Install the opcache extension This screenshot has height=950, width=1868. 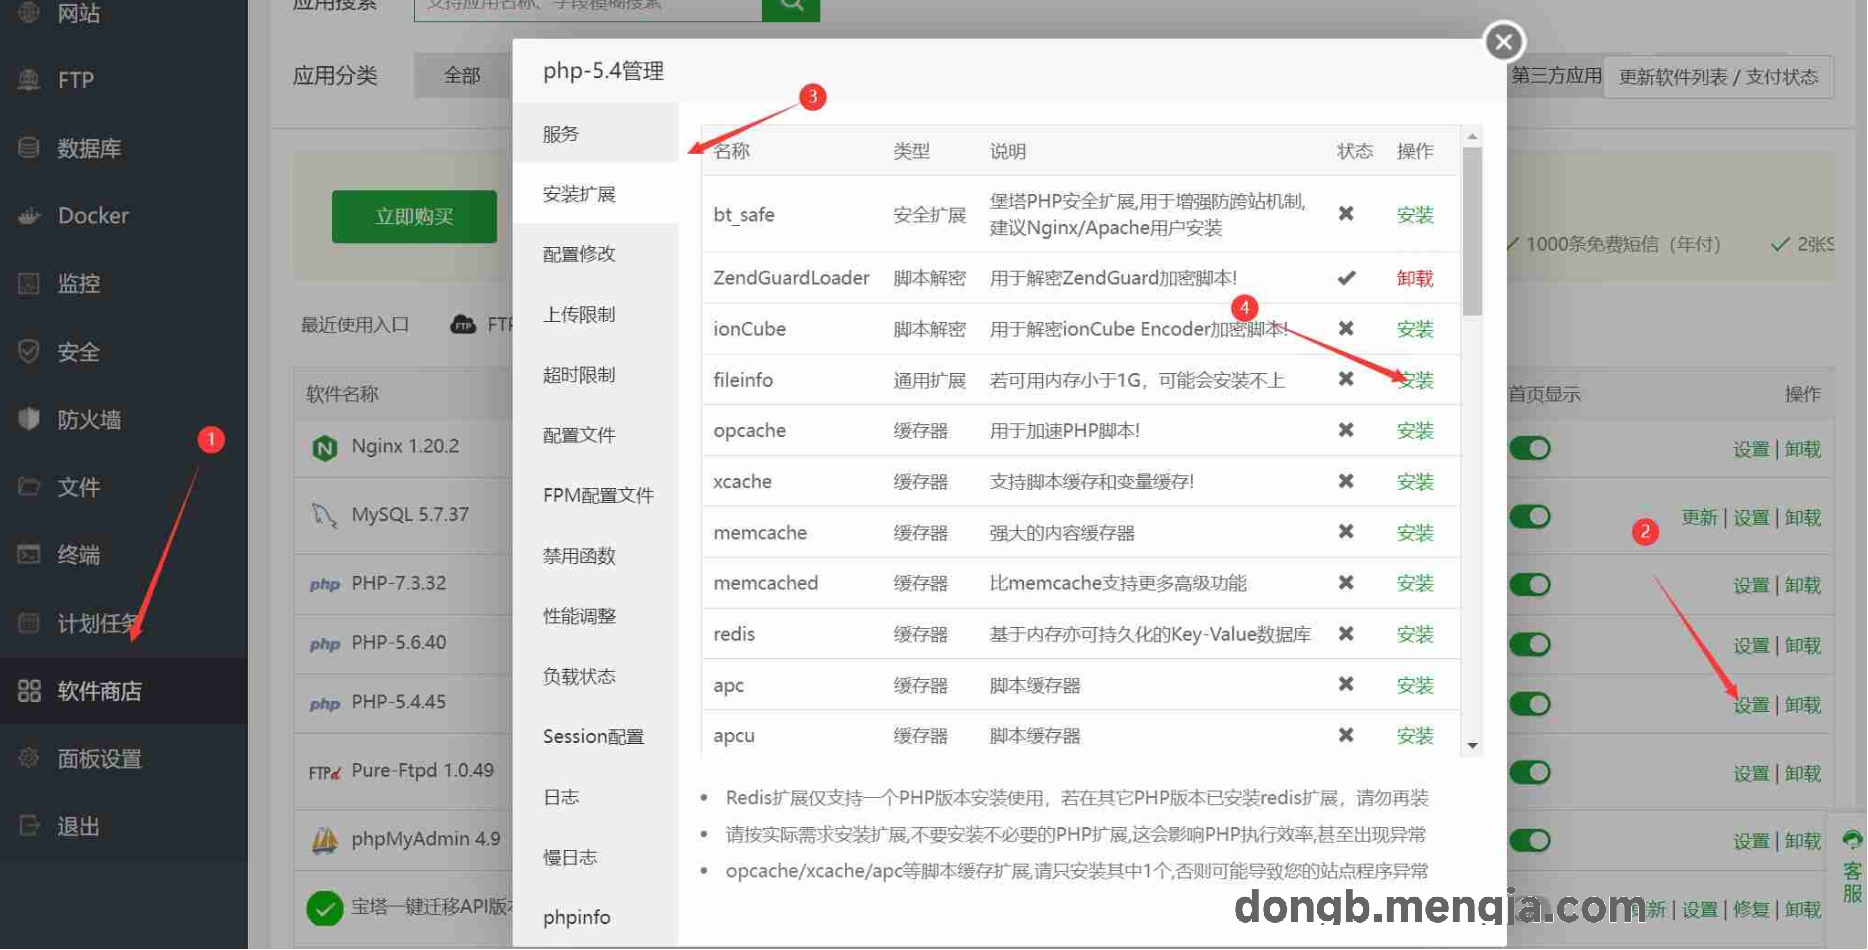click(x=1415, y=431)
